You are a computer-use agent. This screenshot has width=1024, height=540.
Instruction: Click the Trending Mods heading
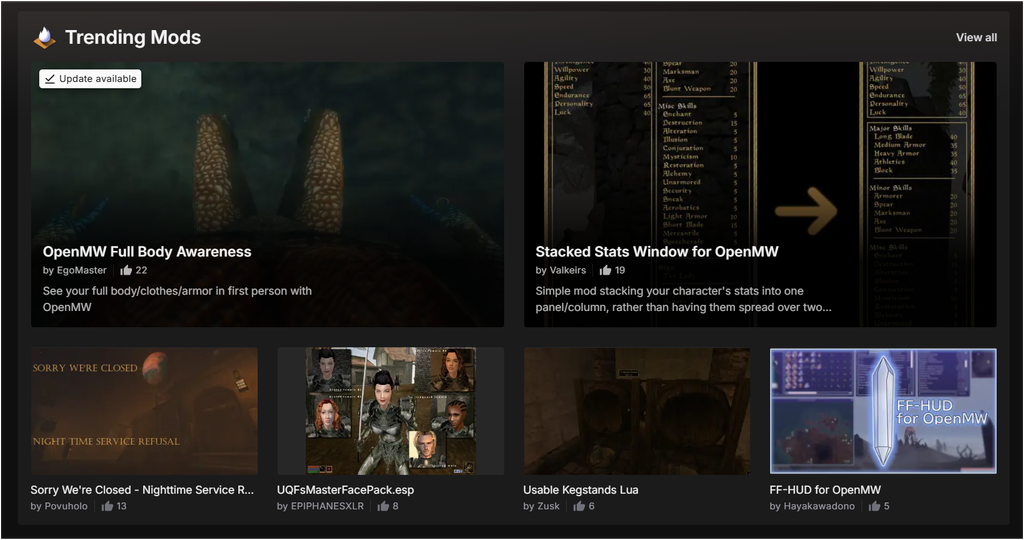[133, 38]
